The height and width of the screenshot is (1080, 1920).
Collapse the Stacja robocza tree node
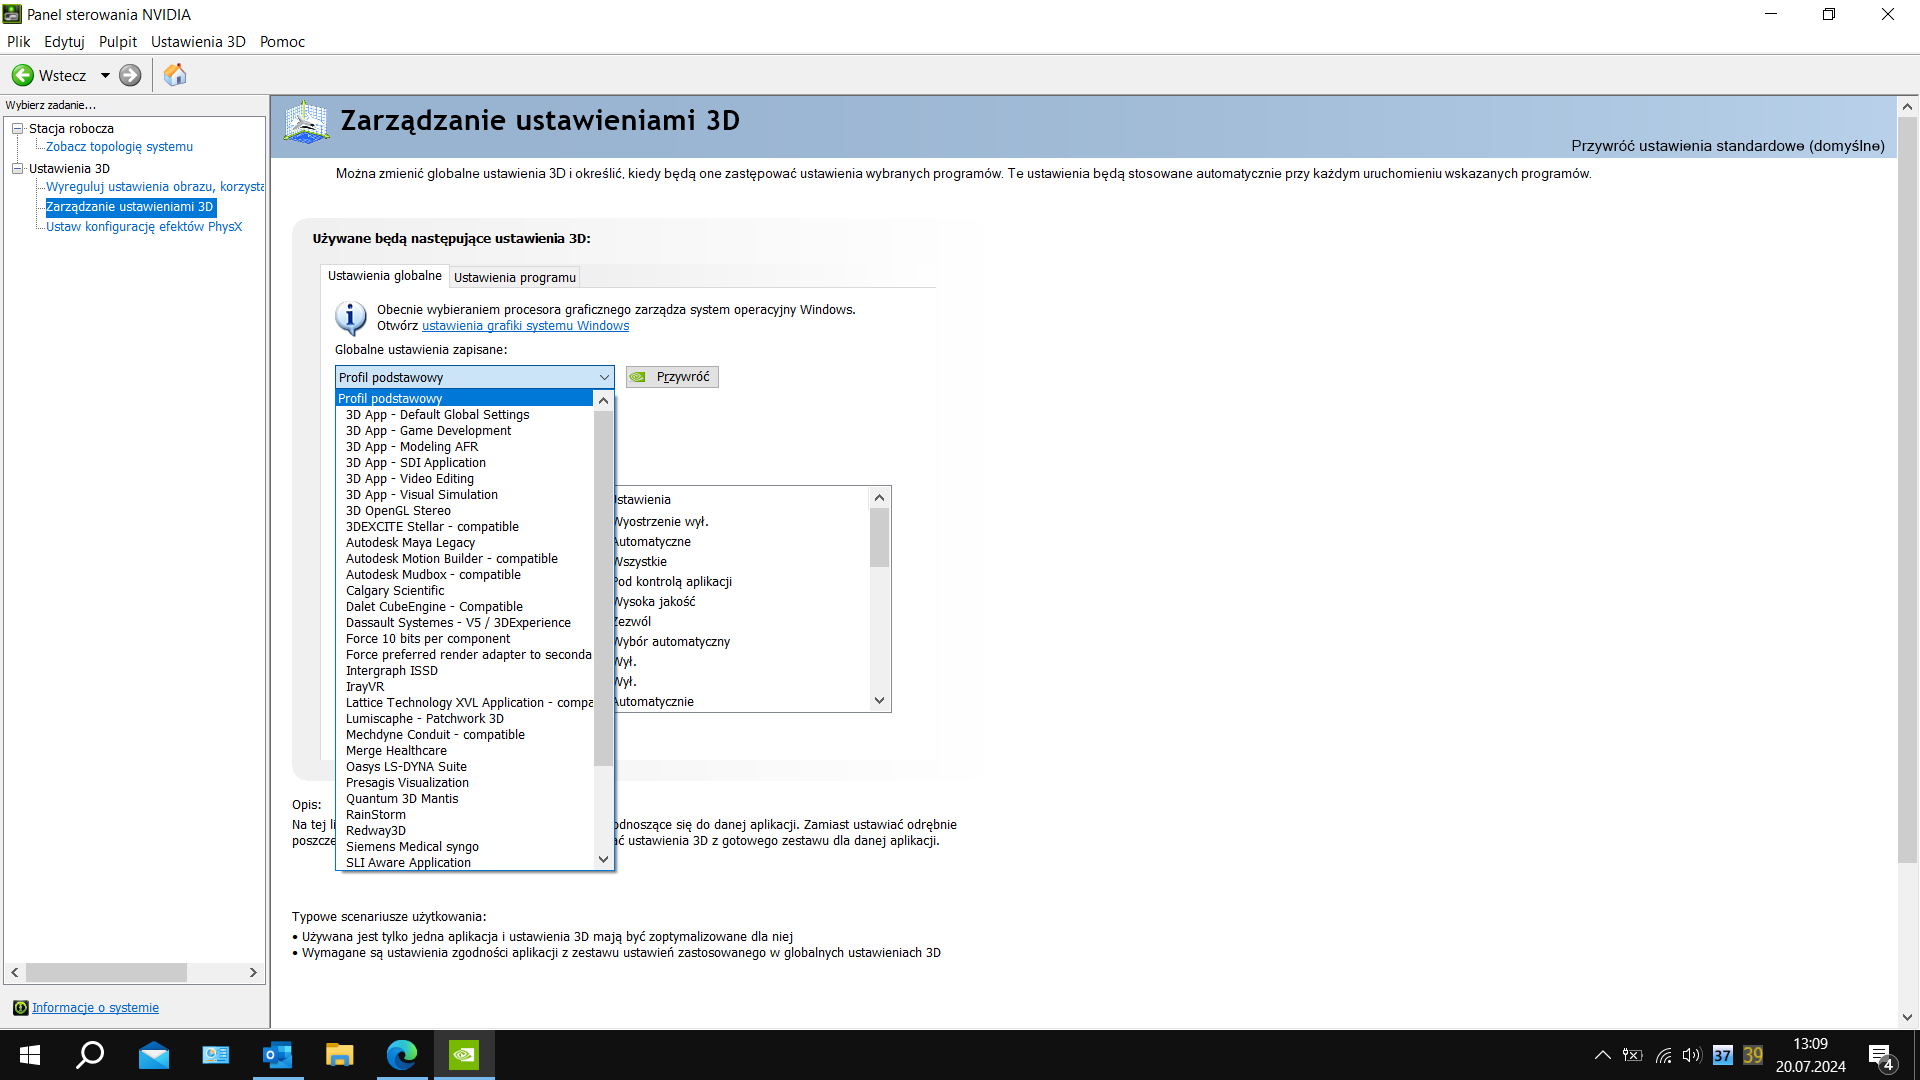pyautogui.click(x=17, y=128)
